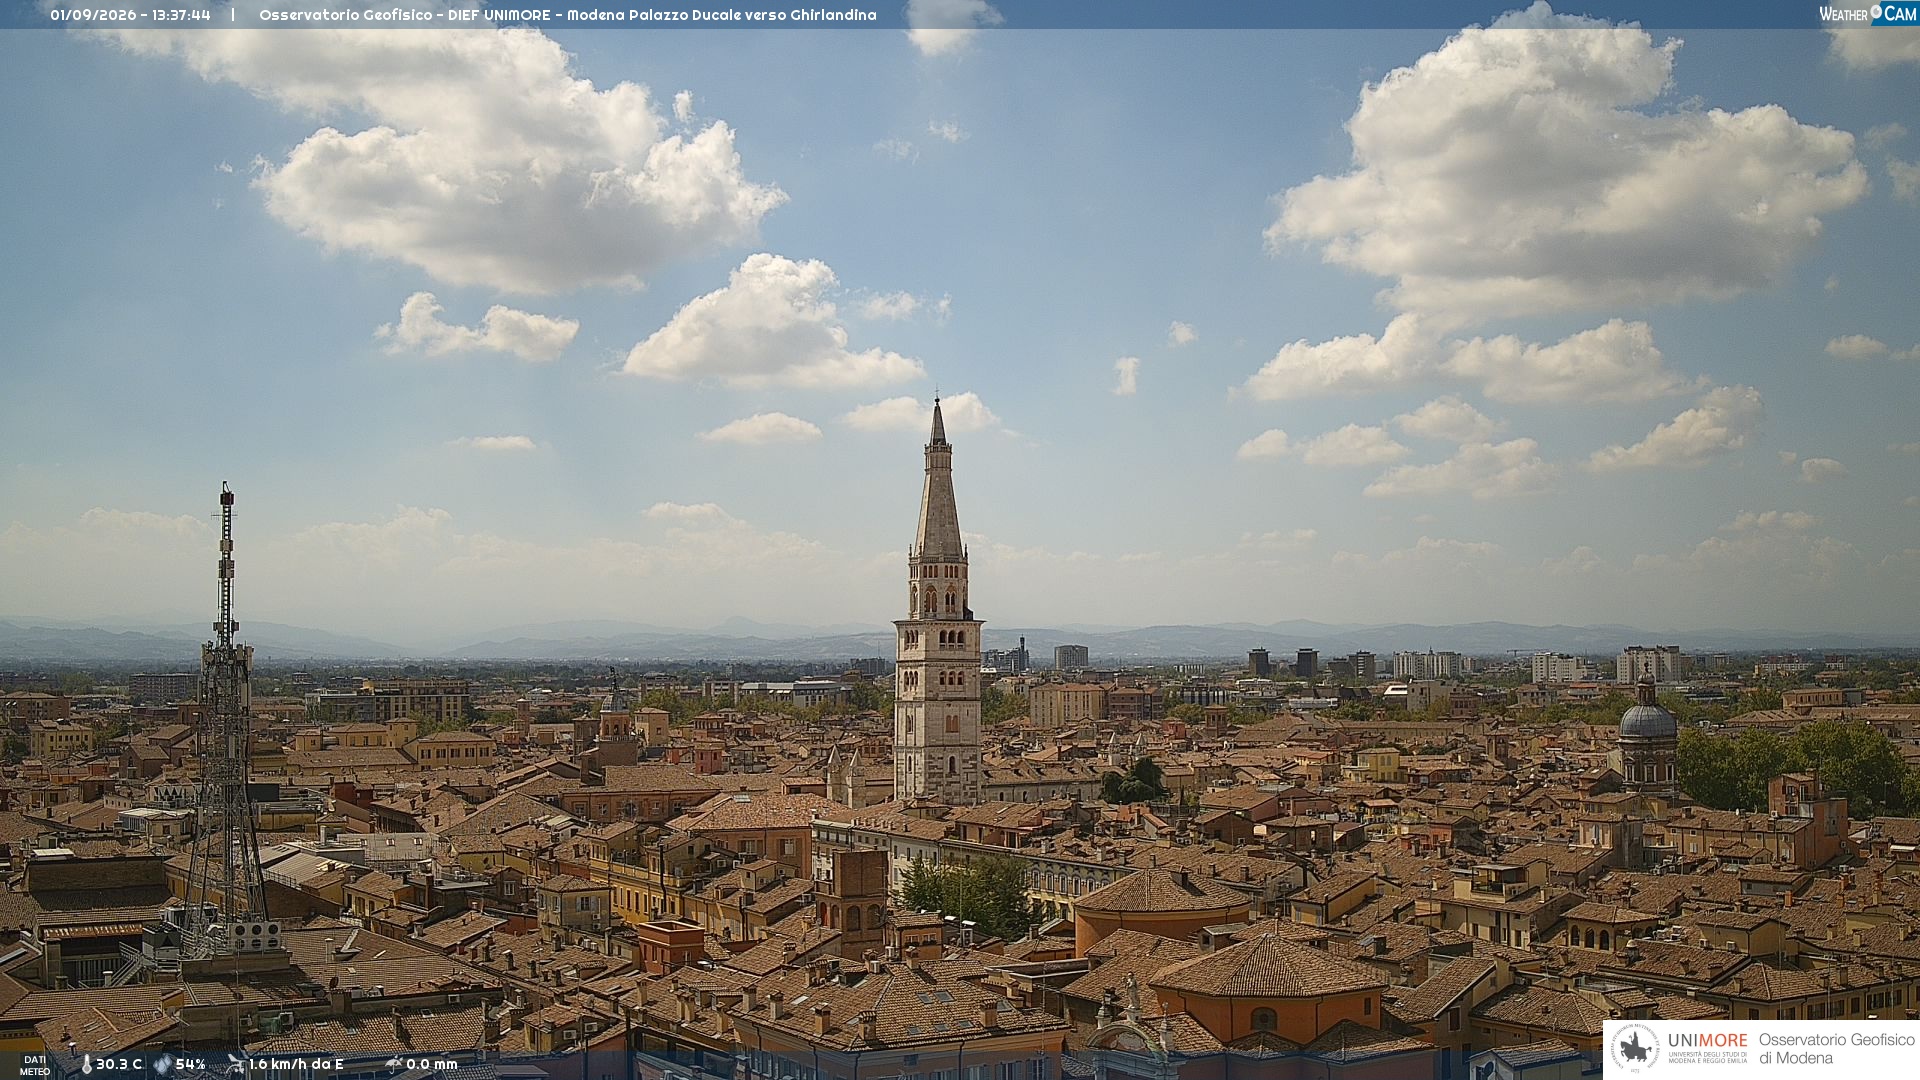Click the header separator bar character
The image size is (1920, 1080).
tap(233, 15)
